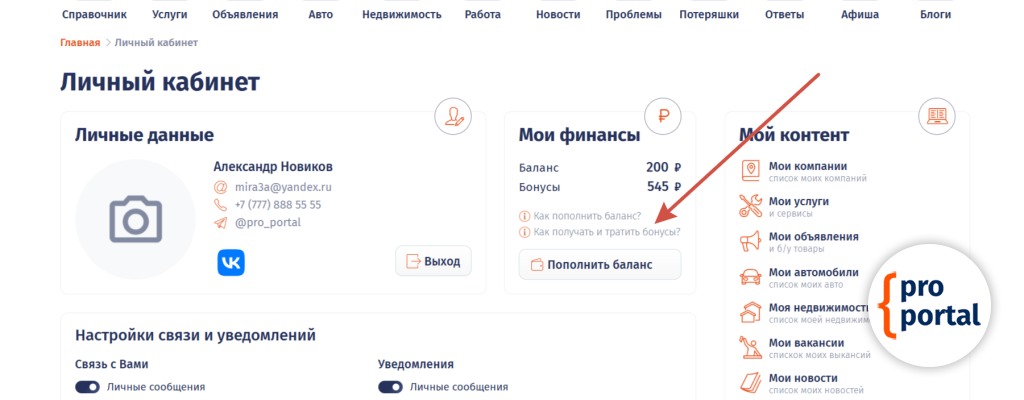Open Мои компании map pin icon

click(x=750, y=172)
